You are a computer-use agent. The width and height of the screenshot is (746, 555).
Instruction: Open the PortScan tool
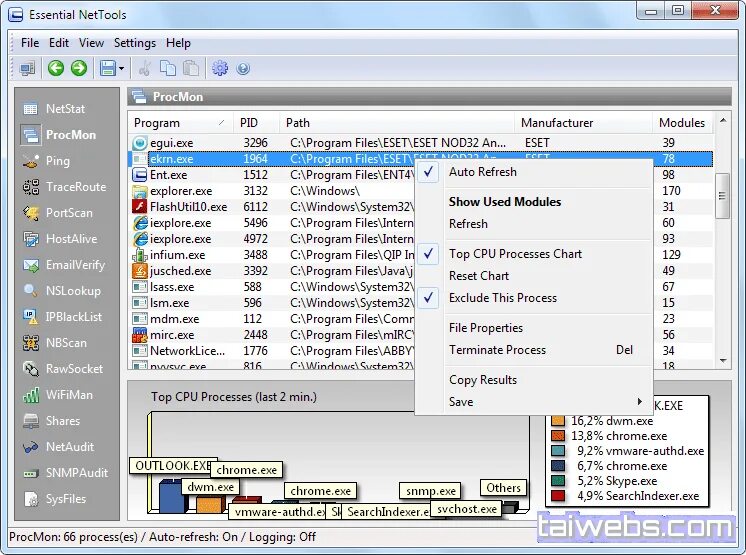coord(58,213)
